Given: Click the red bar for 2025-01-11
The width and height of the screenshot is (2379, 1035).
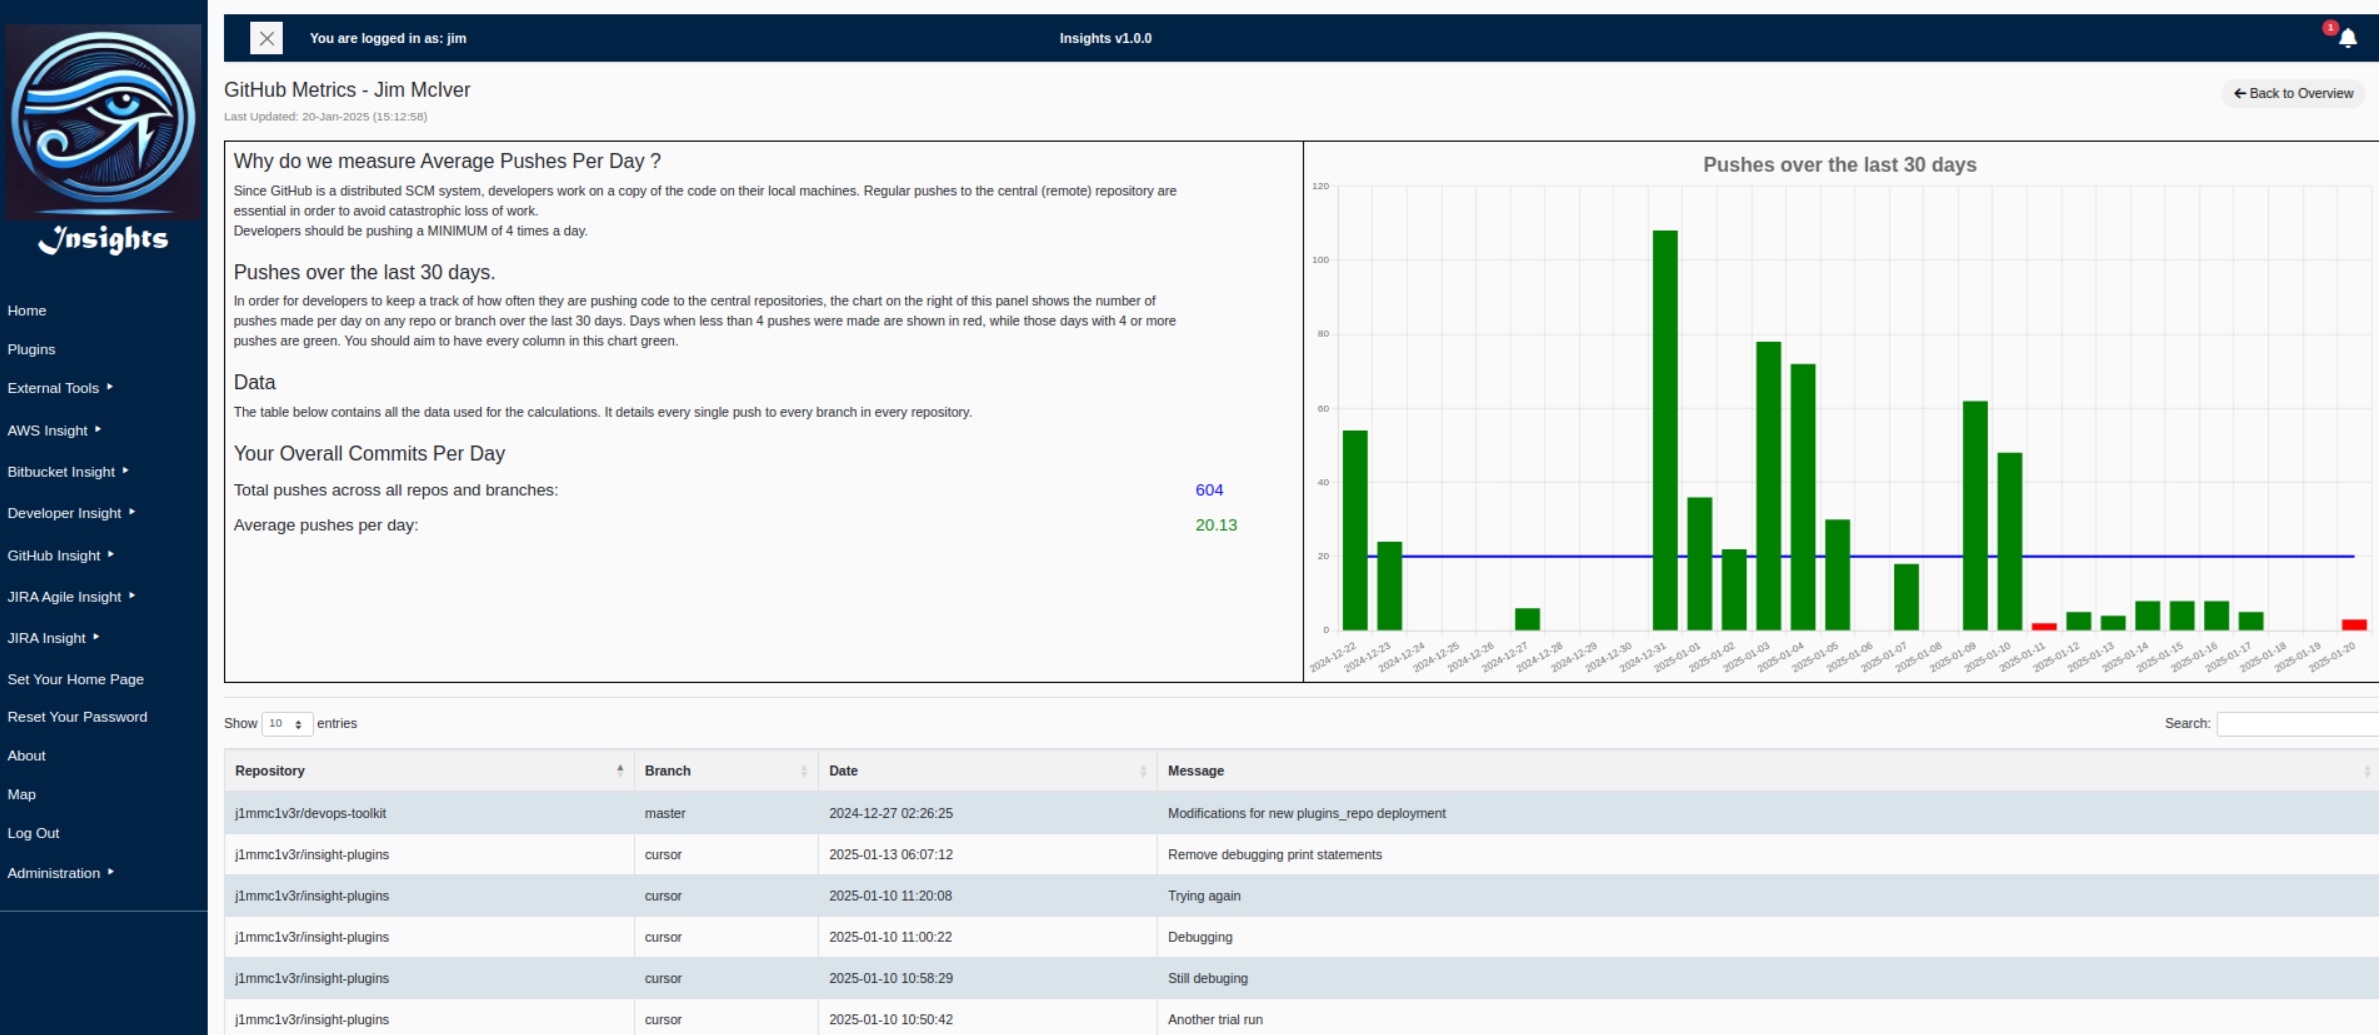Looking at the screenshot, I should (x=2044, y=627).
